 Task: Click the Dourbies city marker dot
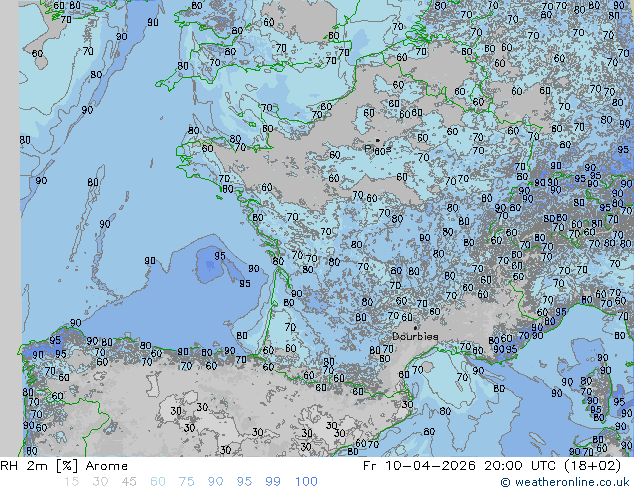pos(416,326)
